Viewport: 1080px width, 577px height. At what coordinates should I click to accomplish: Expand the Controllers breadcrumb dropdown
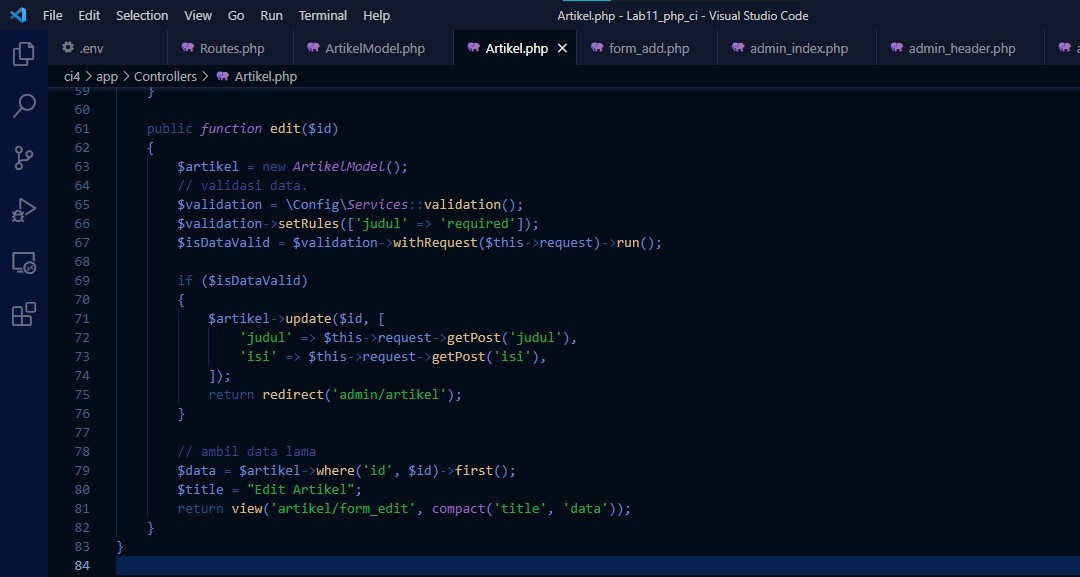[x=165, y=76]
